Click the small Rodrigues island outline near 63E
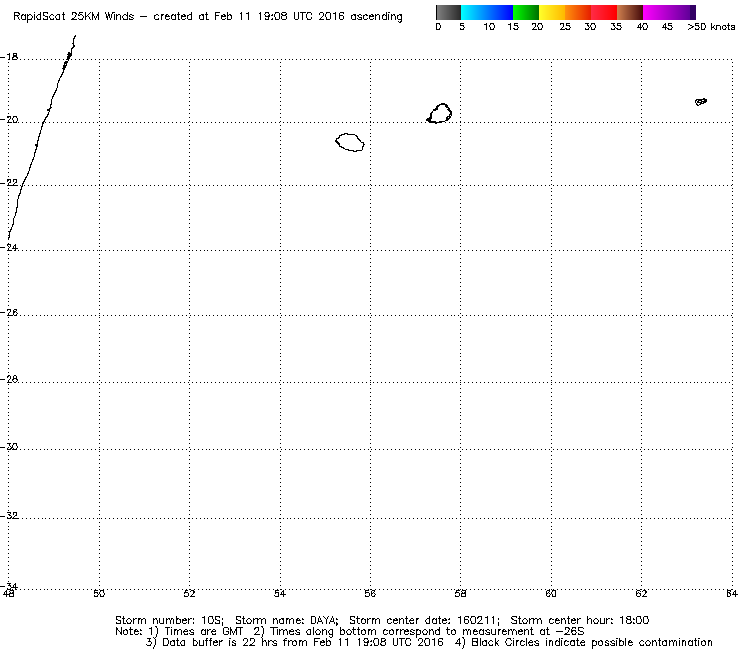740x650 pixels. click(701, 101)
